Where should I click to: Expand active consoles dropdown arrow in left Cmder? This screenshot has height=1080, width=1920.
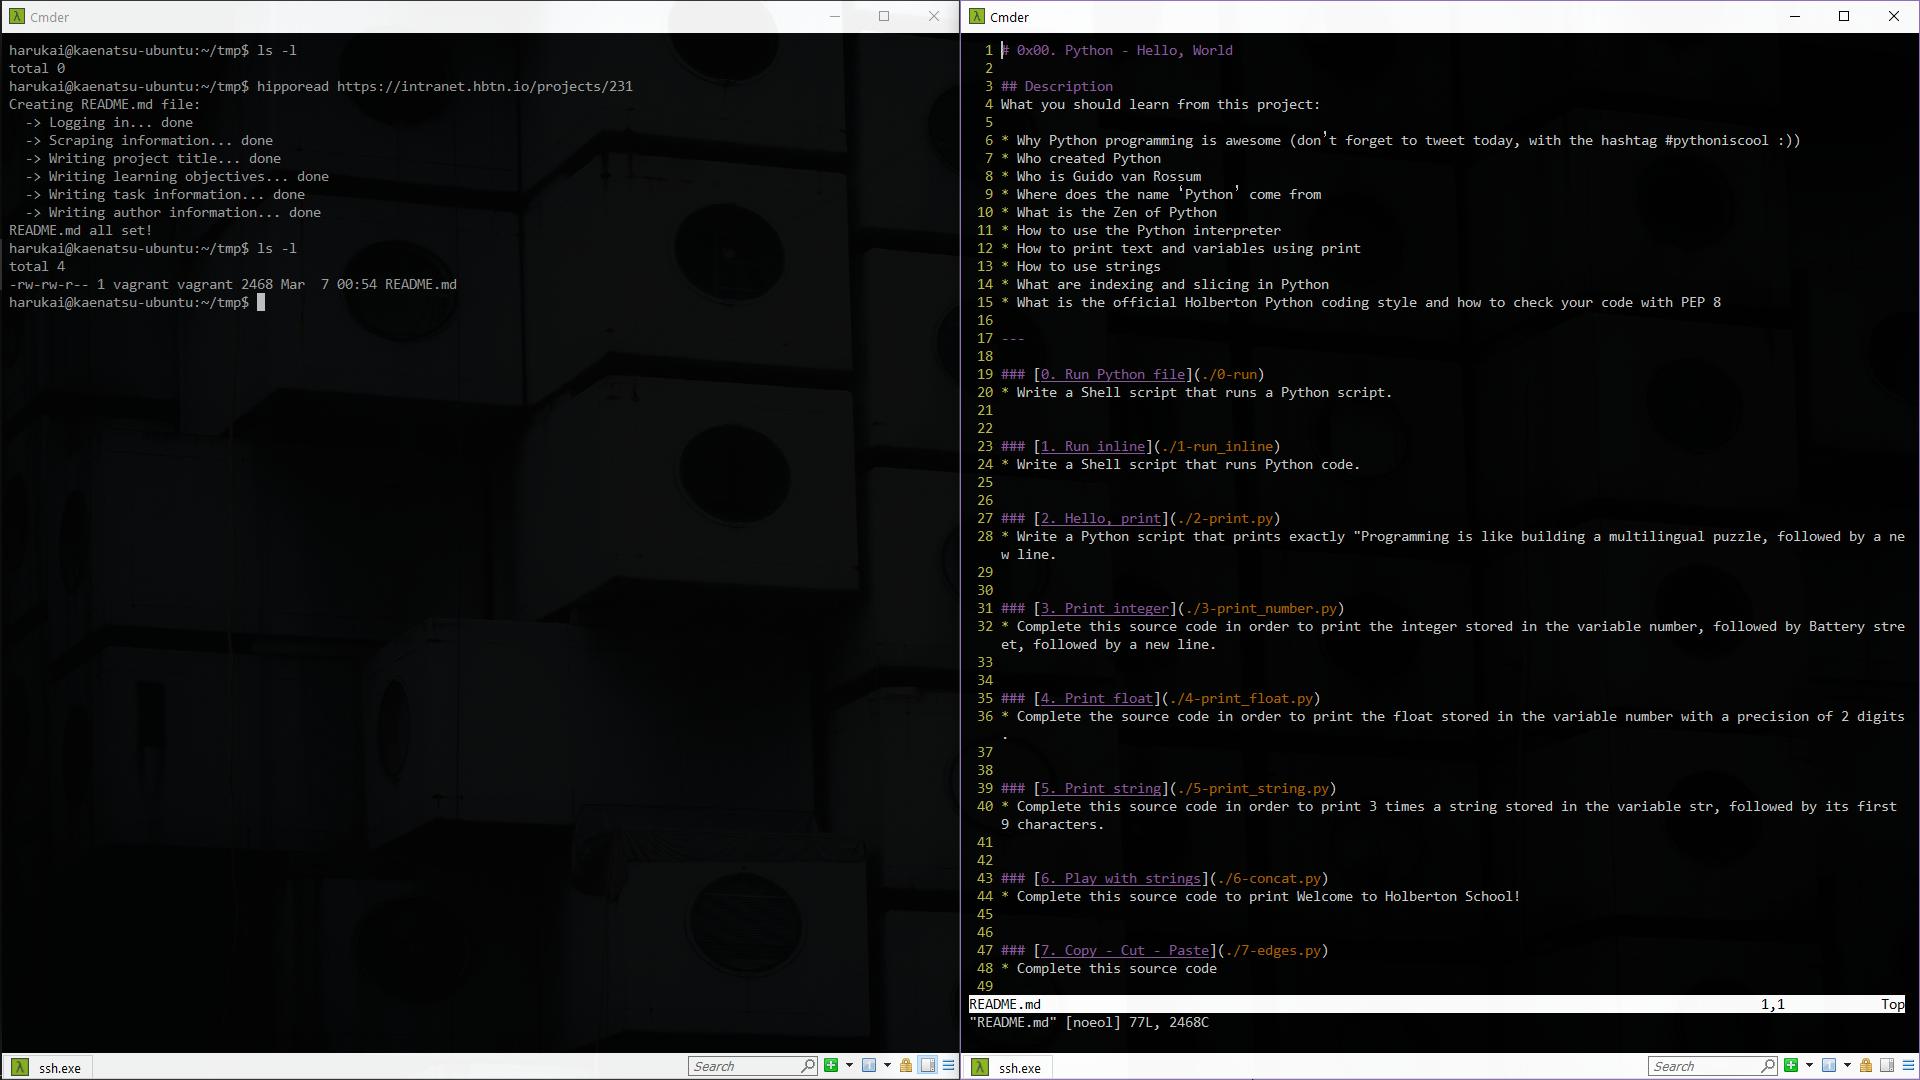887,1065
